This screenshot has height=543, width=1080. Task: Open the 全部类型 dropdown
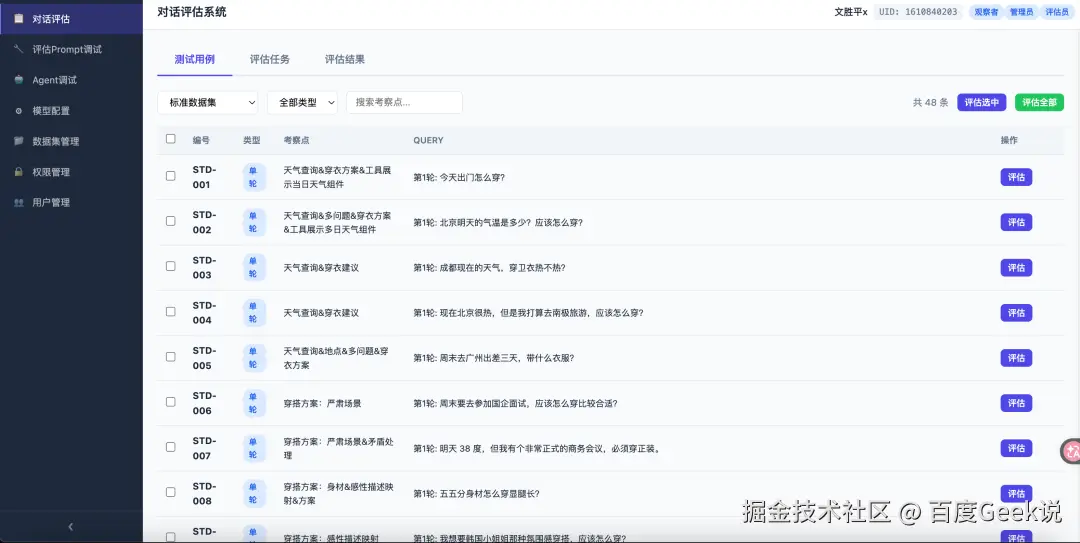point(302,102)
